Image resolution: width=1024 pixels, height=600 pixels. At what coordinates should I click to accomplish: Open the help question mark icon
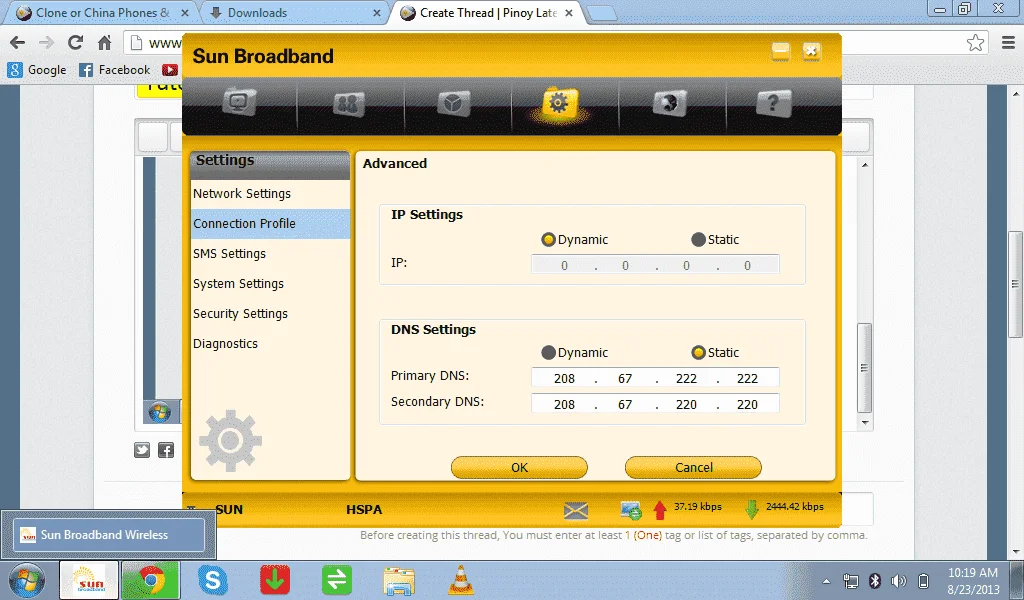(x=773, y=104)
